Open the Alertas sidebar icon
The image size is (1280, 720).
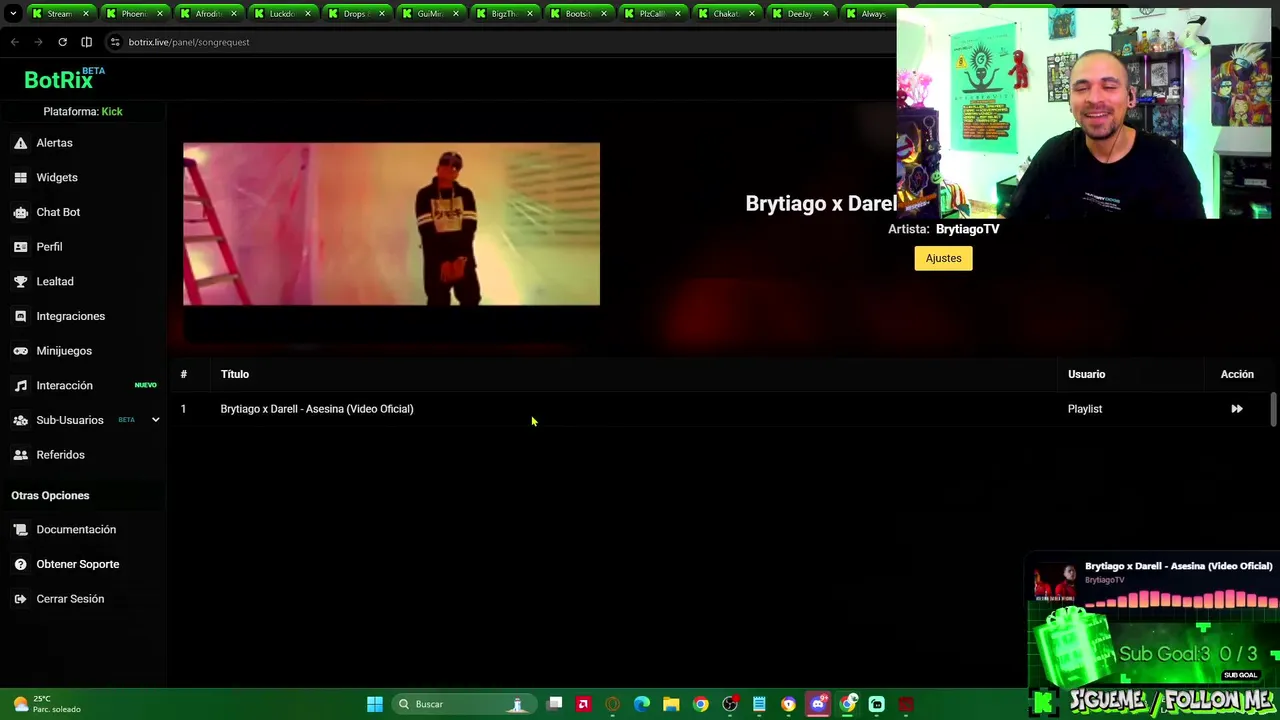tap(20, 143)
